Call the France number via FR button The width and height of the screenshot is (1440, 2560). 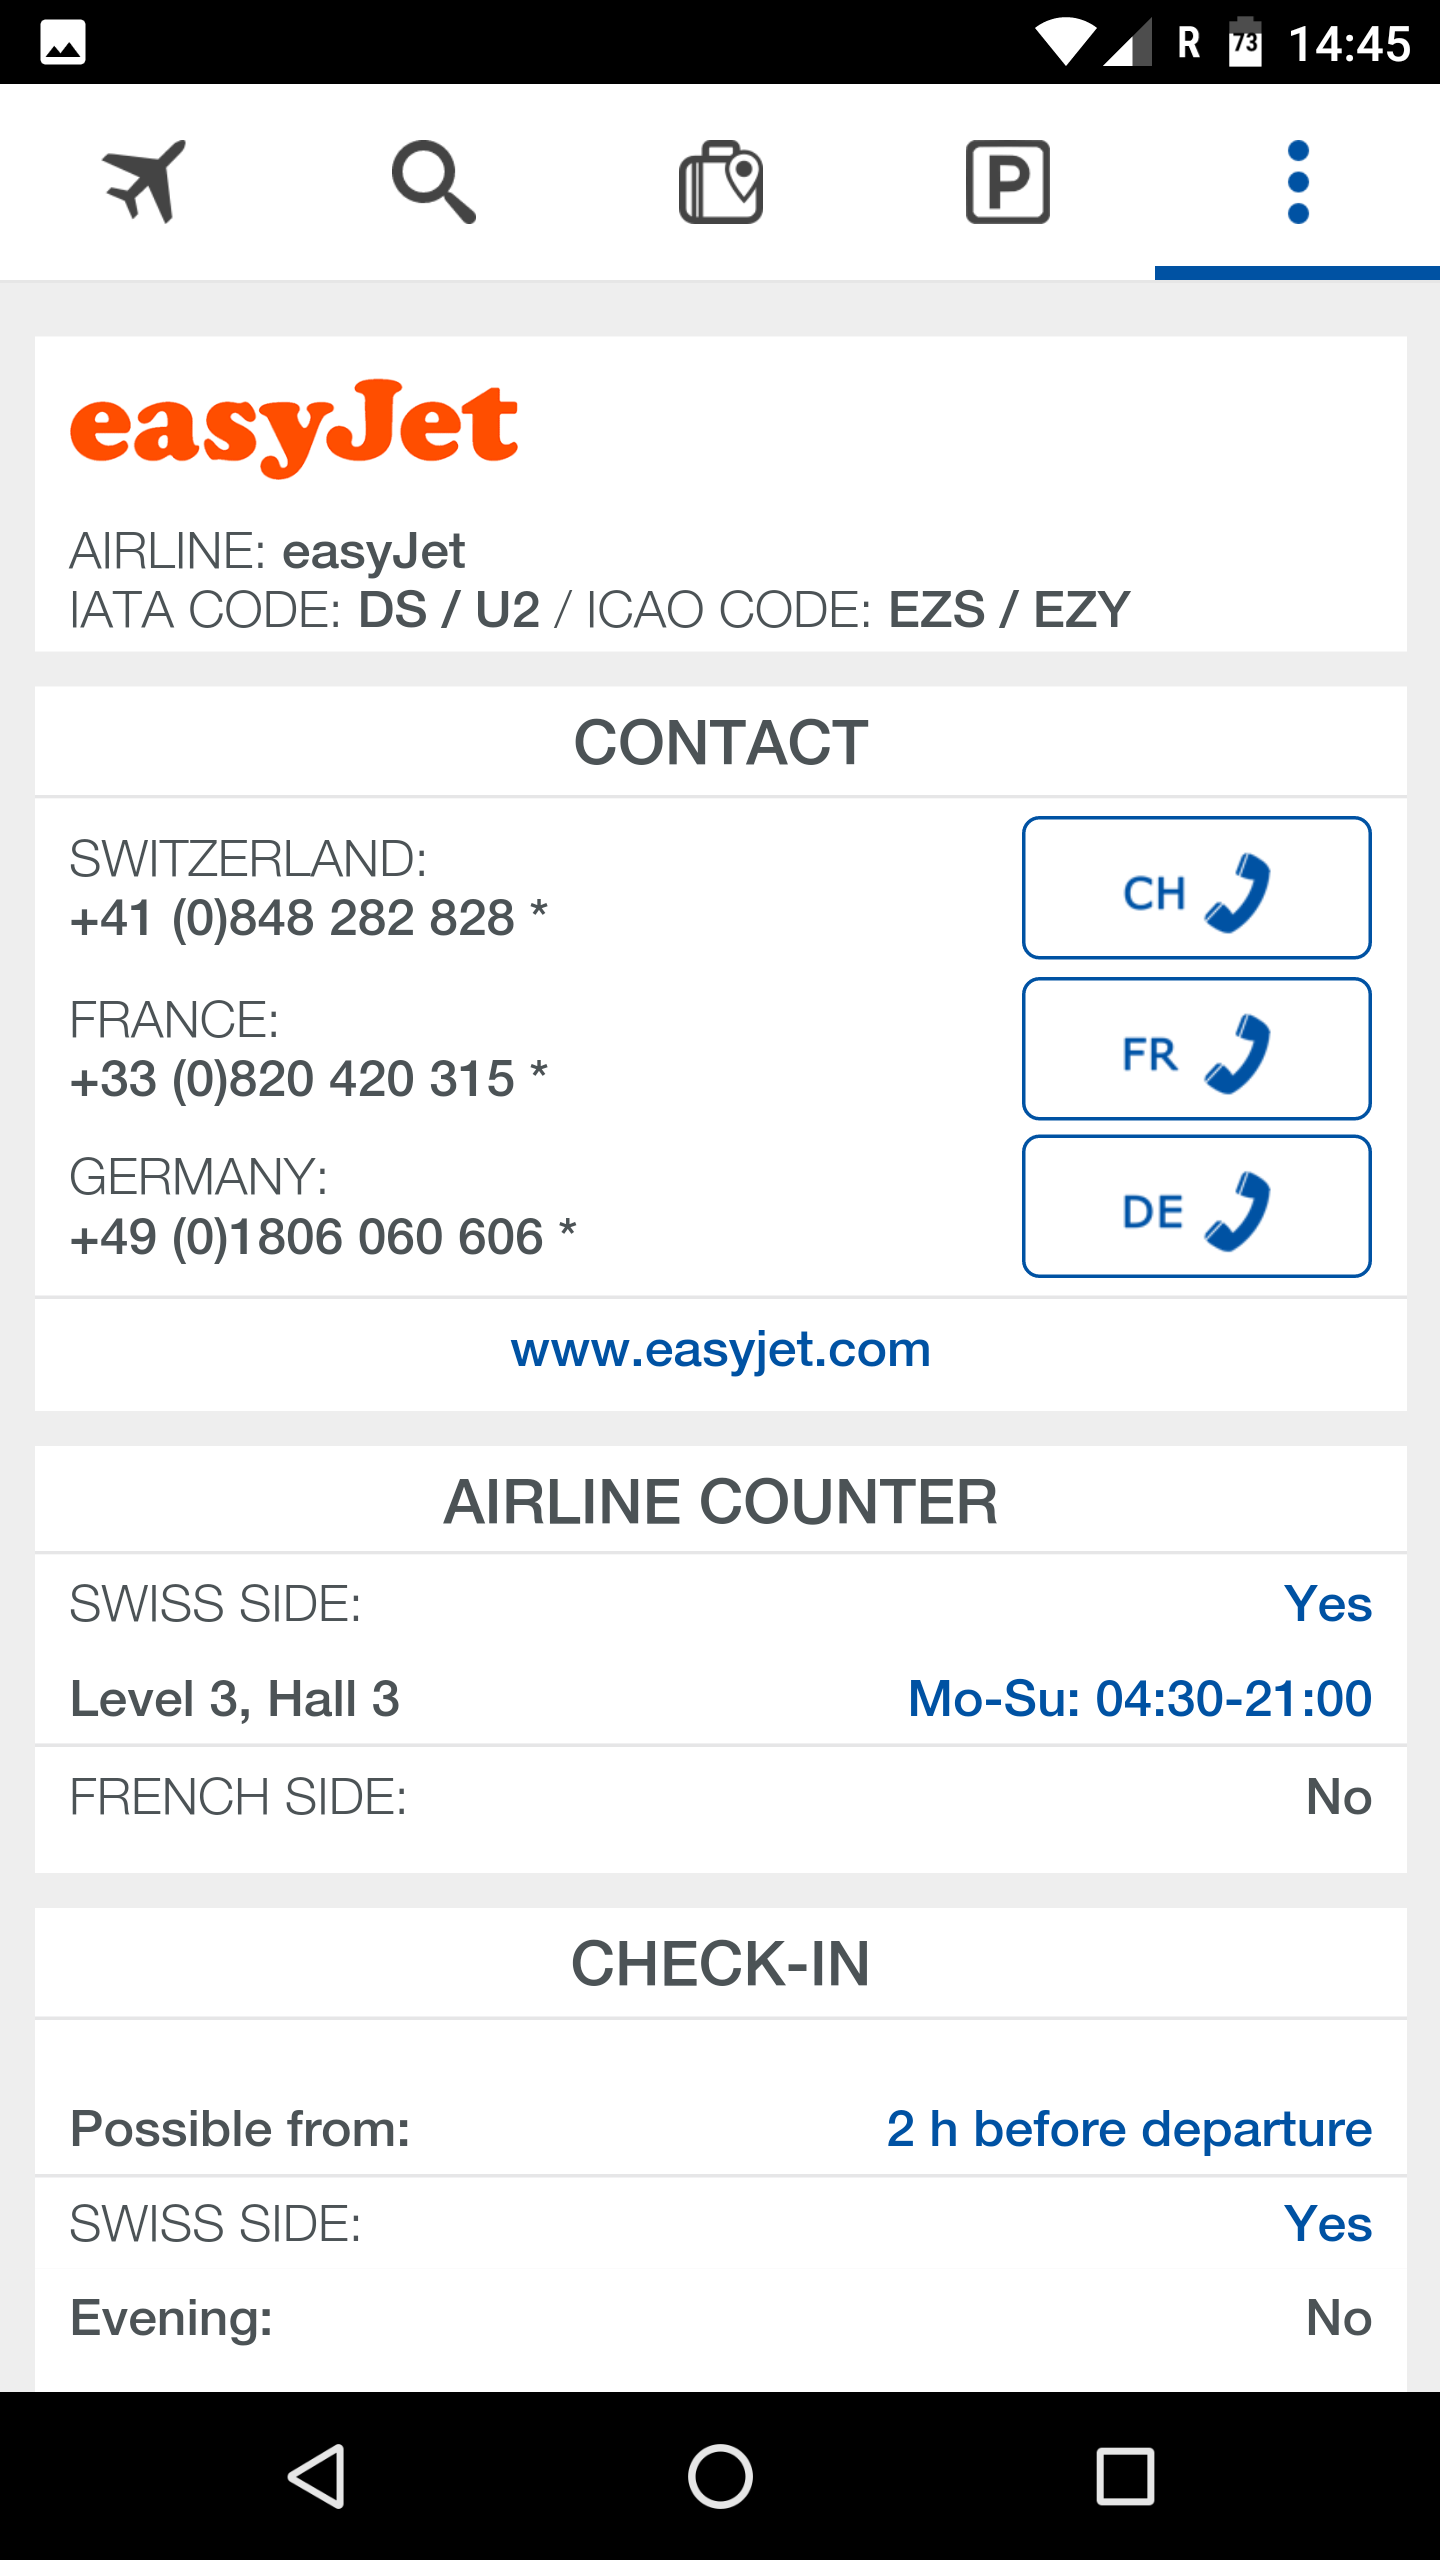1196,1049
